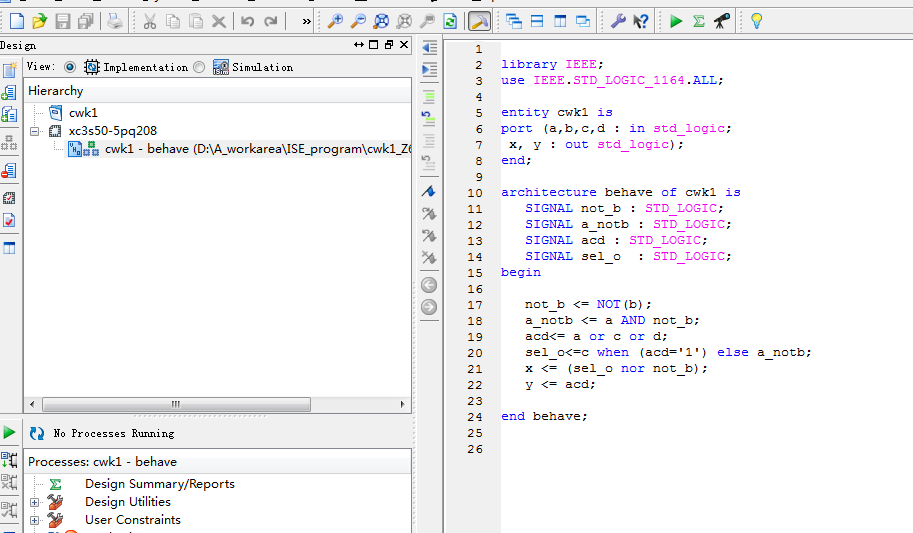913x533 pixels.
Task: Select Design Summary/Reports process item
Action: [159, 484]
